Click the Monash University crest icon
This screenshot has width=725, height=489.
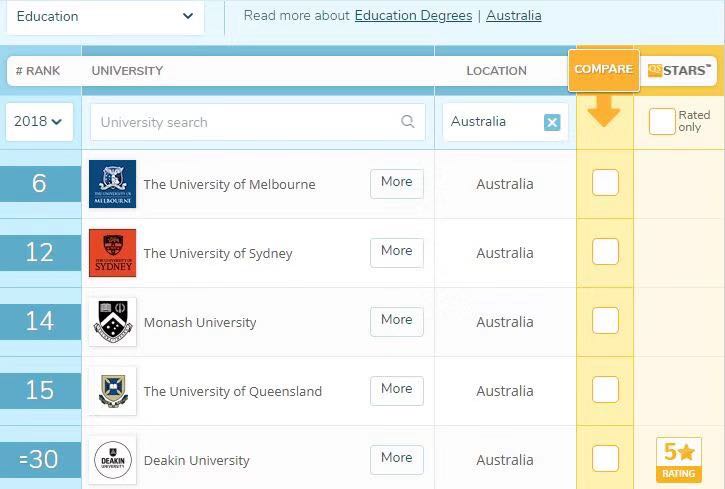coord(112,322)
